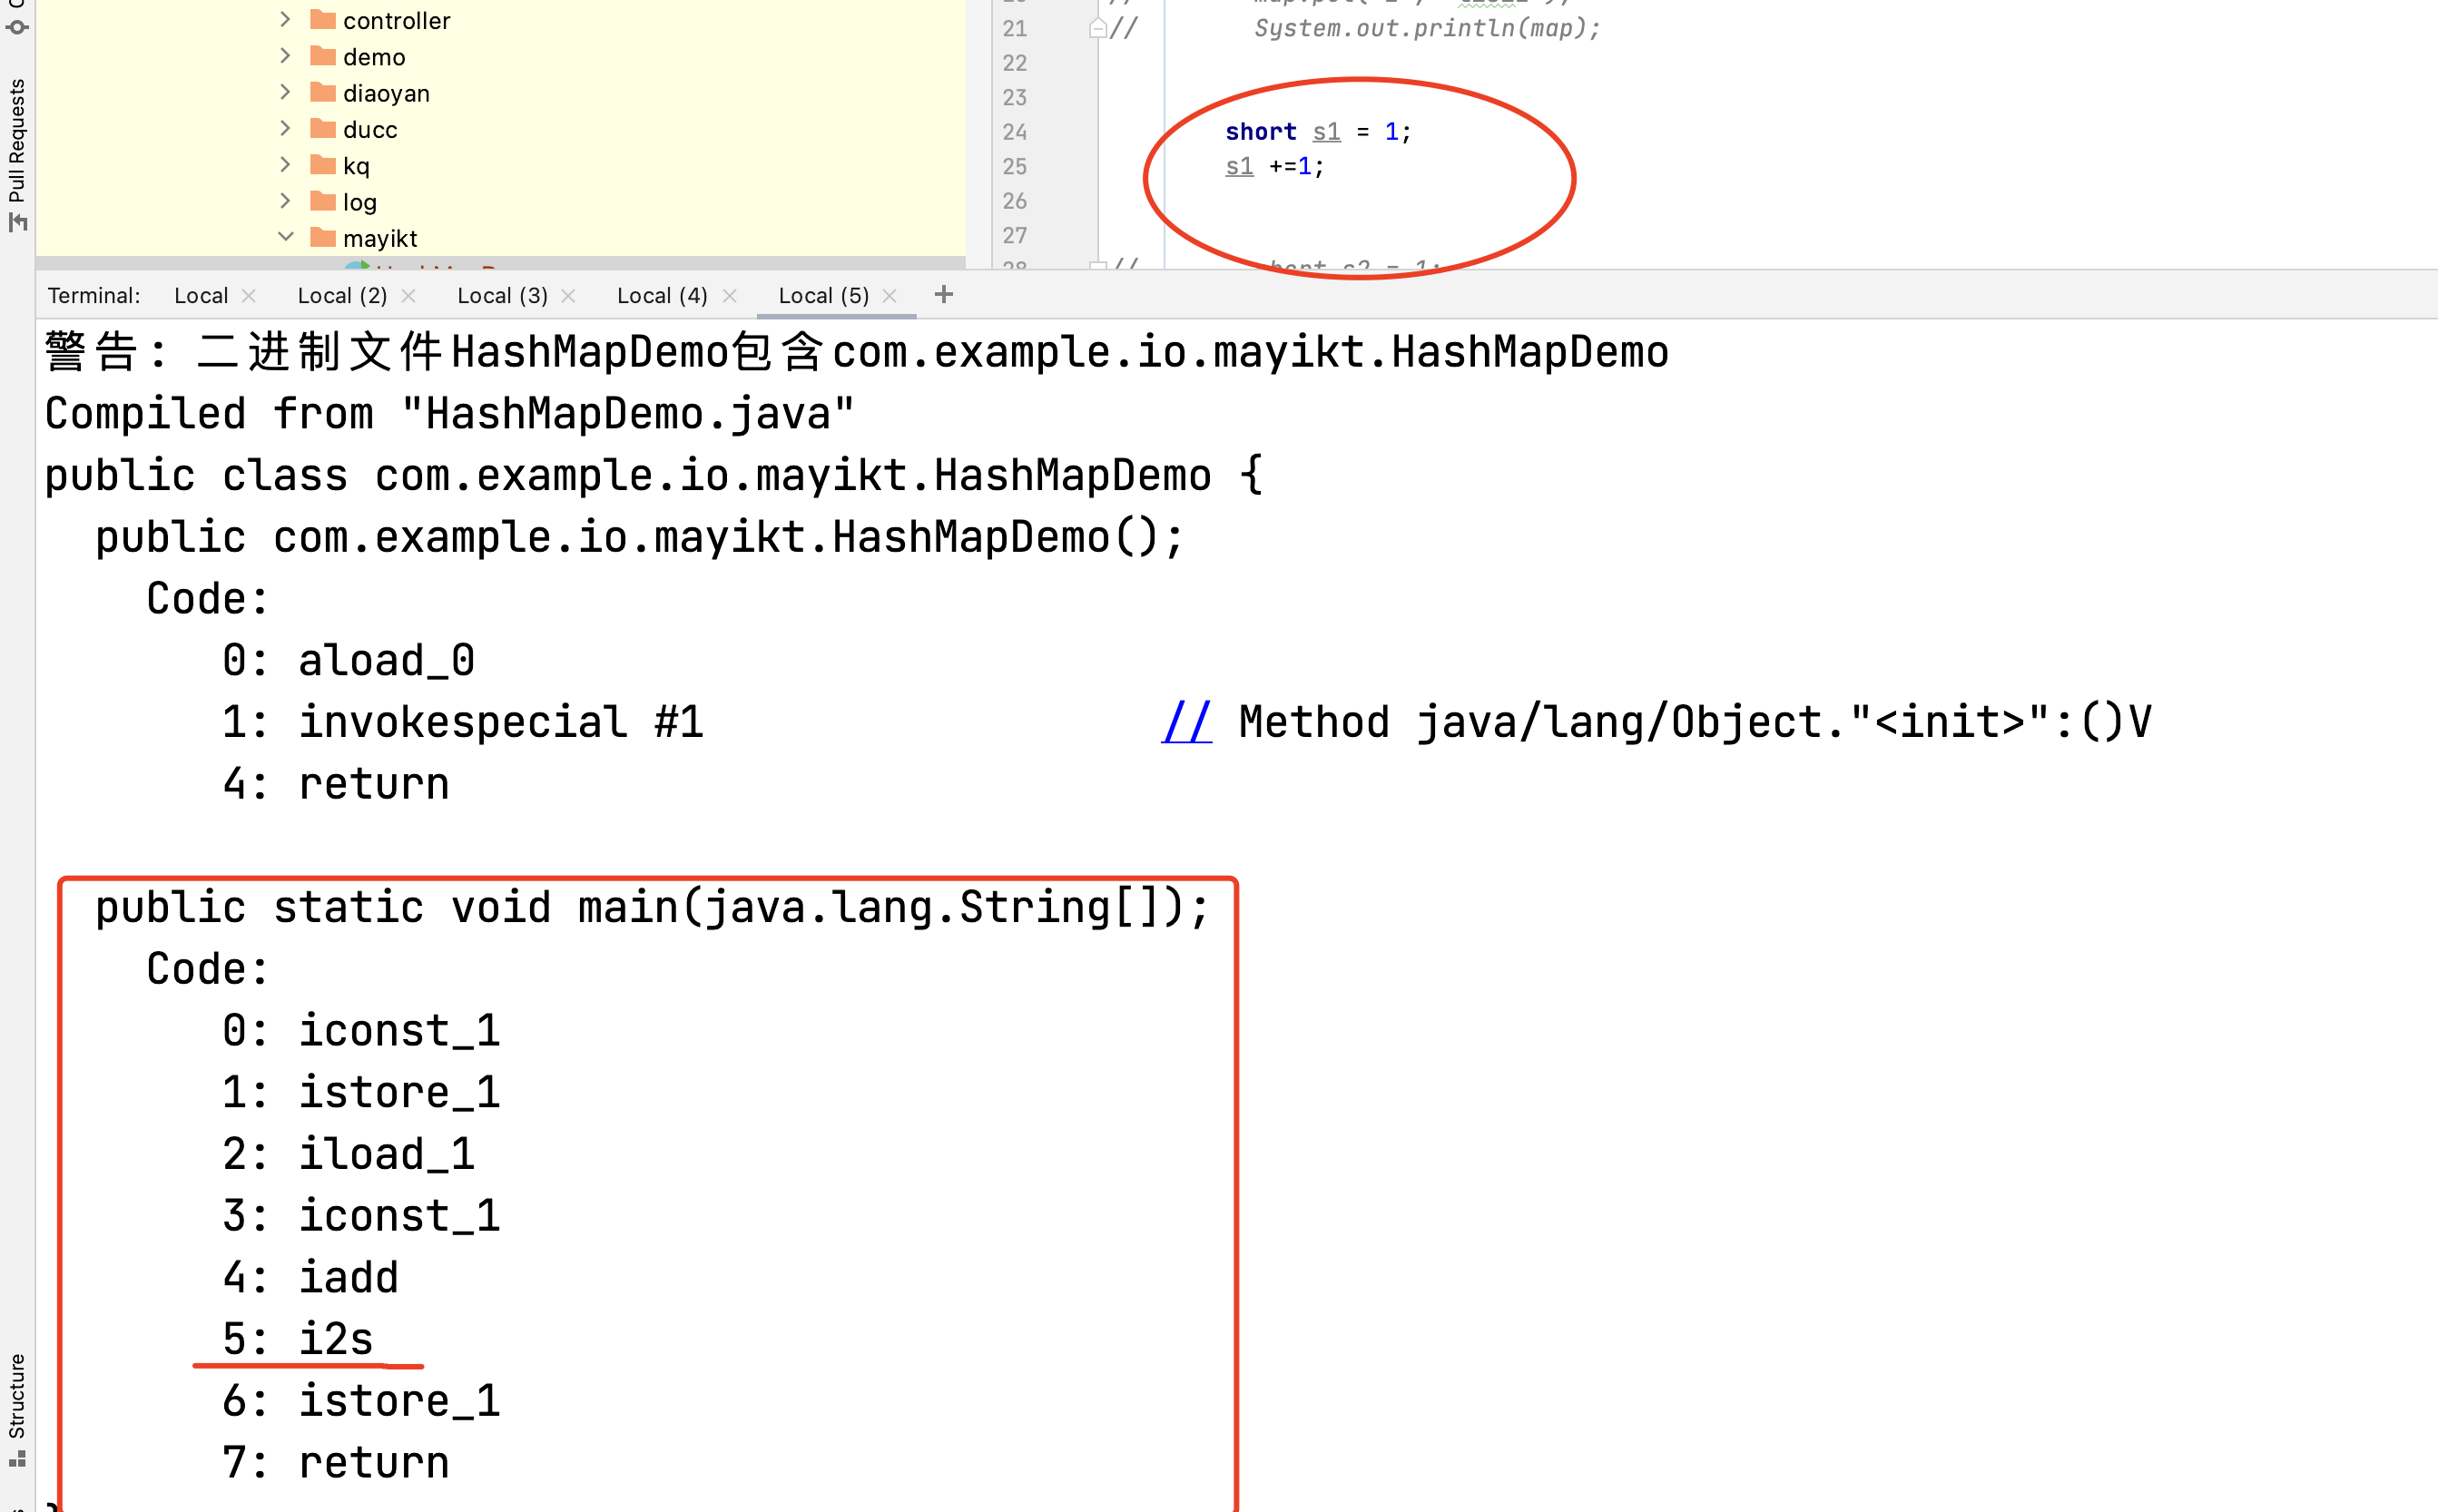This screenshot has width=2438, height=1512.
Task: Click the 'diaoyan' folder name
Action: [386, 94]
